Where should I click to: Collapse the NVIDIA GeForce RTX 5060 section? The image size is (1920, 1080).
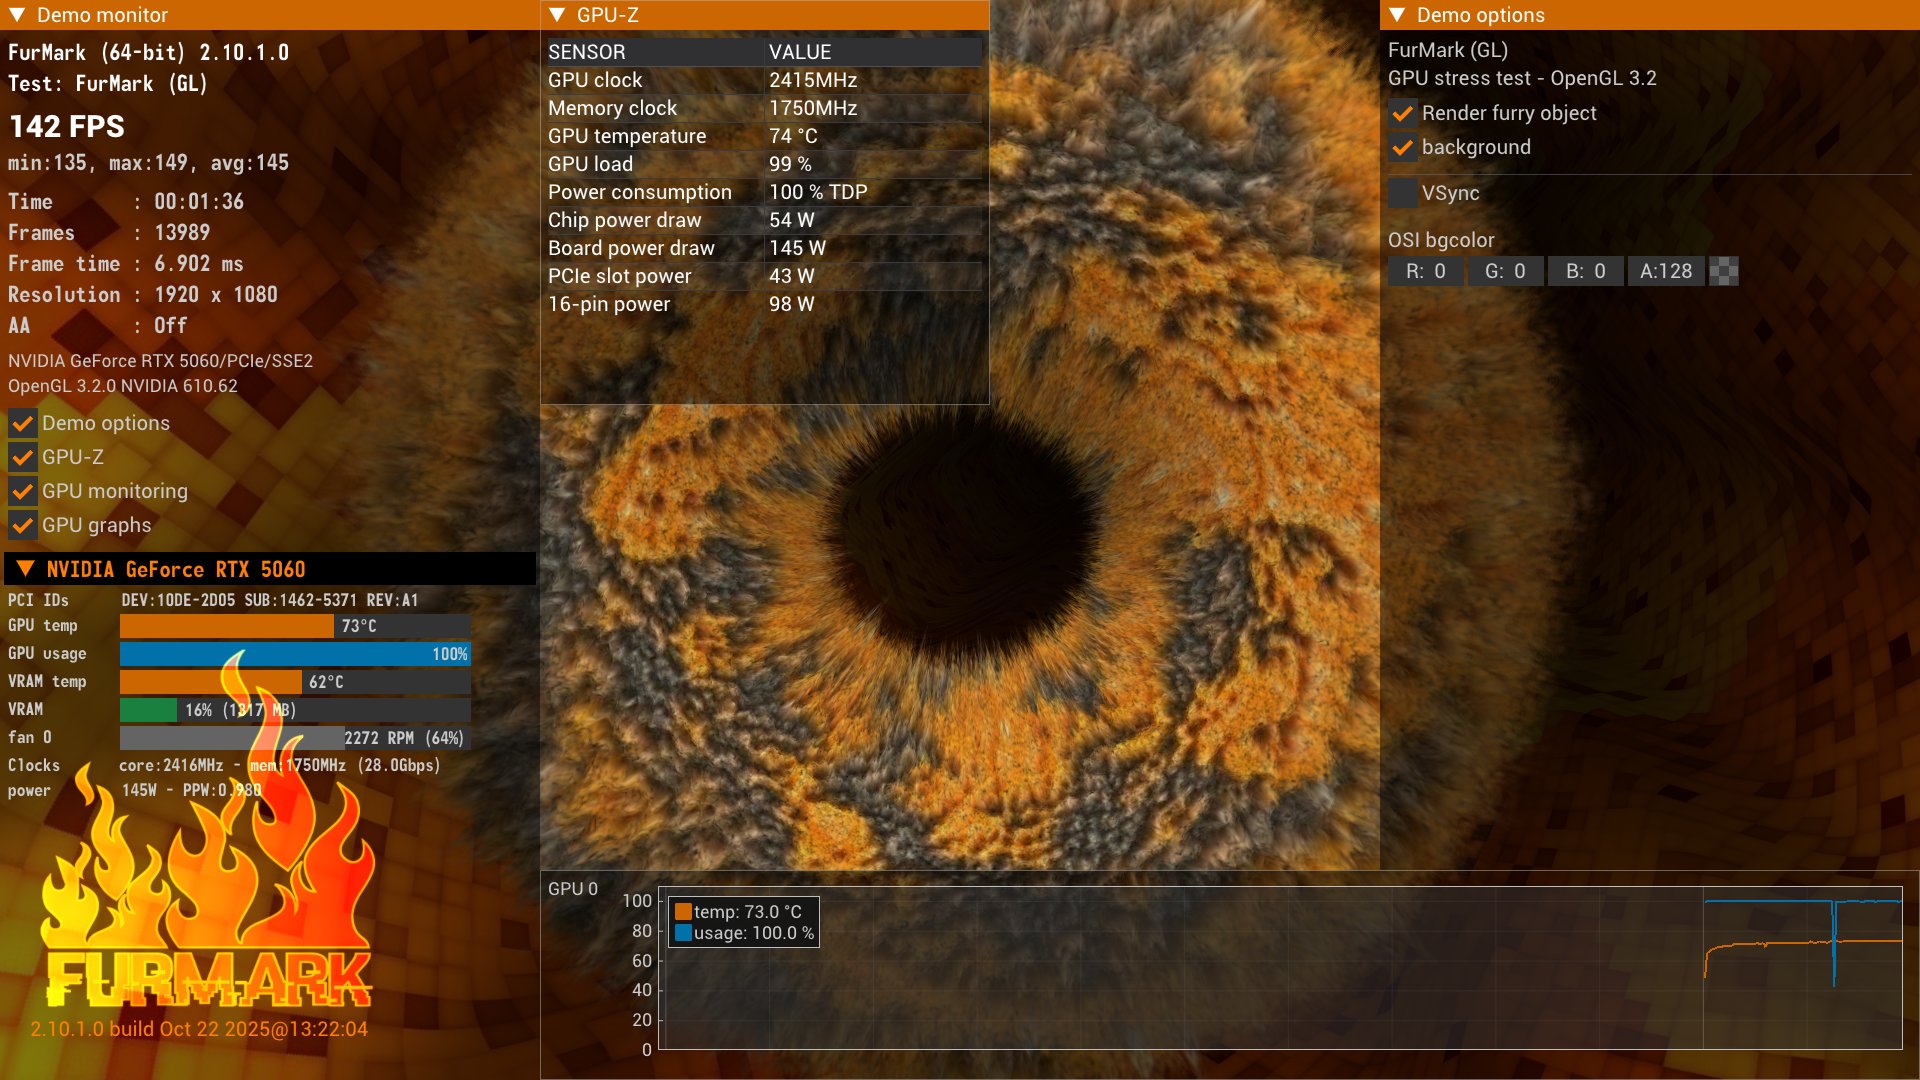tap(27, 569)
